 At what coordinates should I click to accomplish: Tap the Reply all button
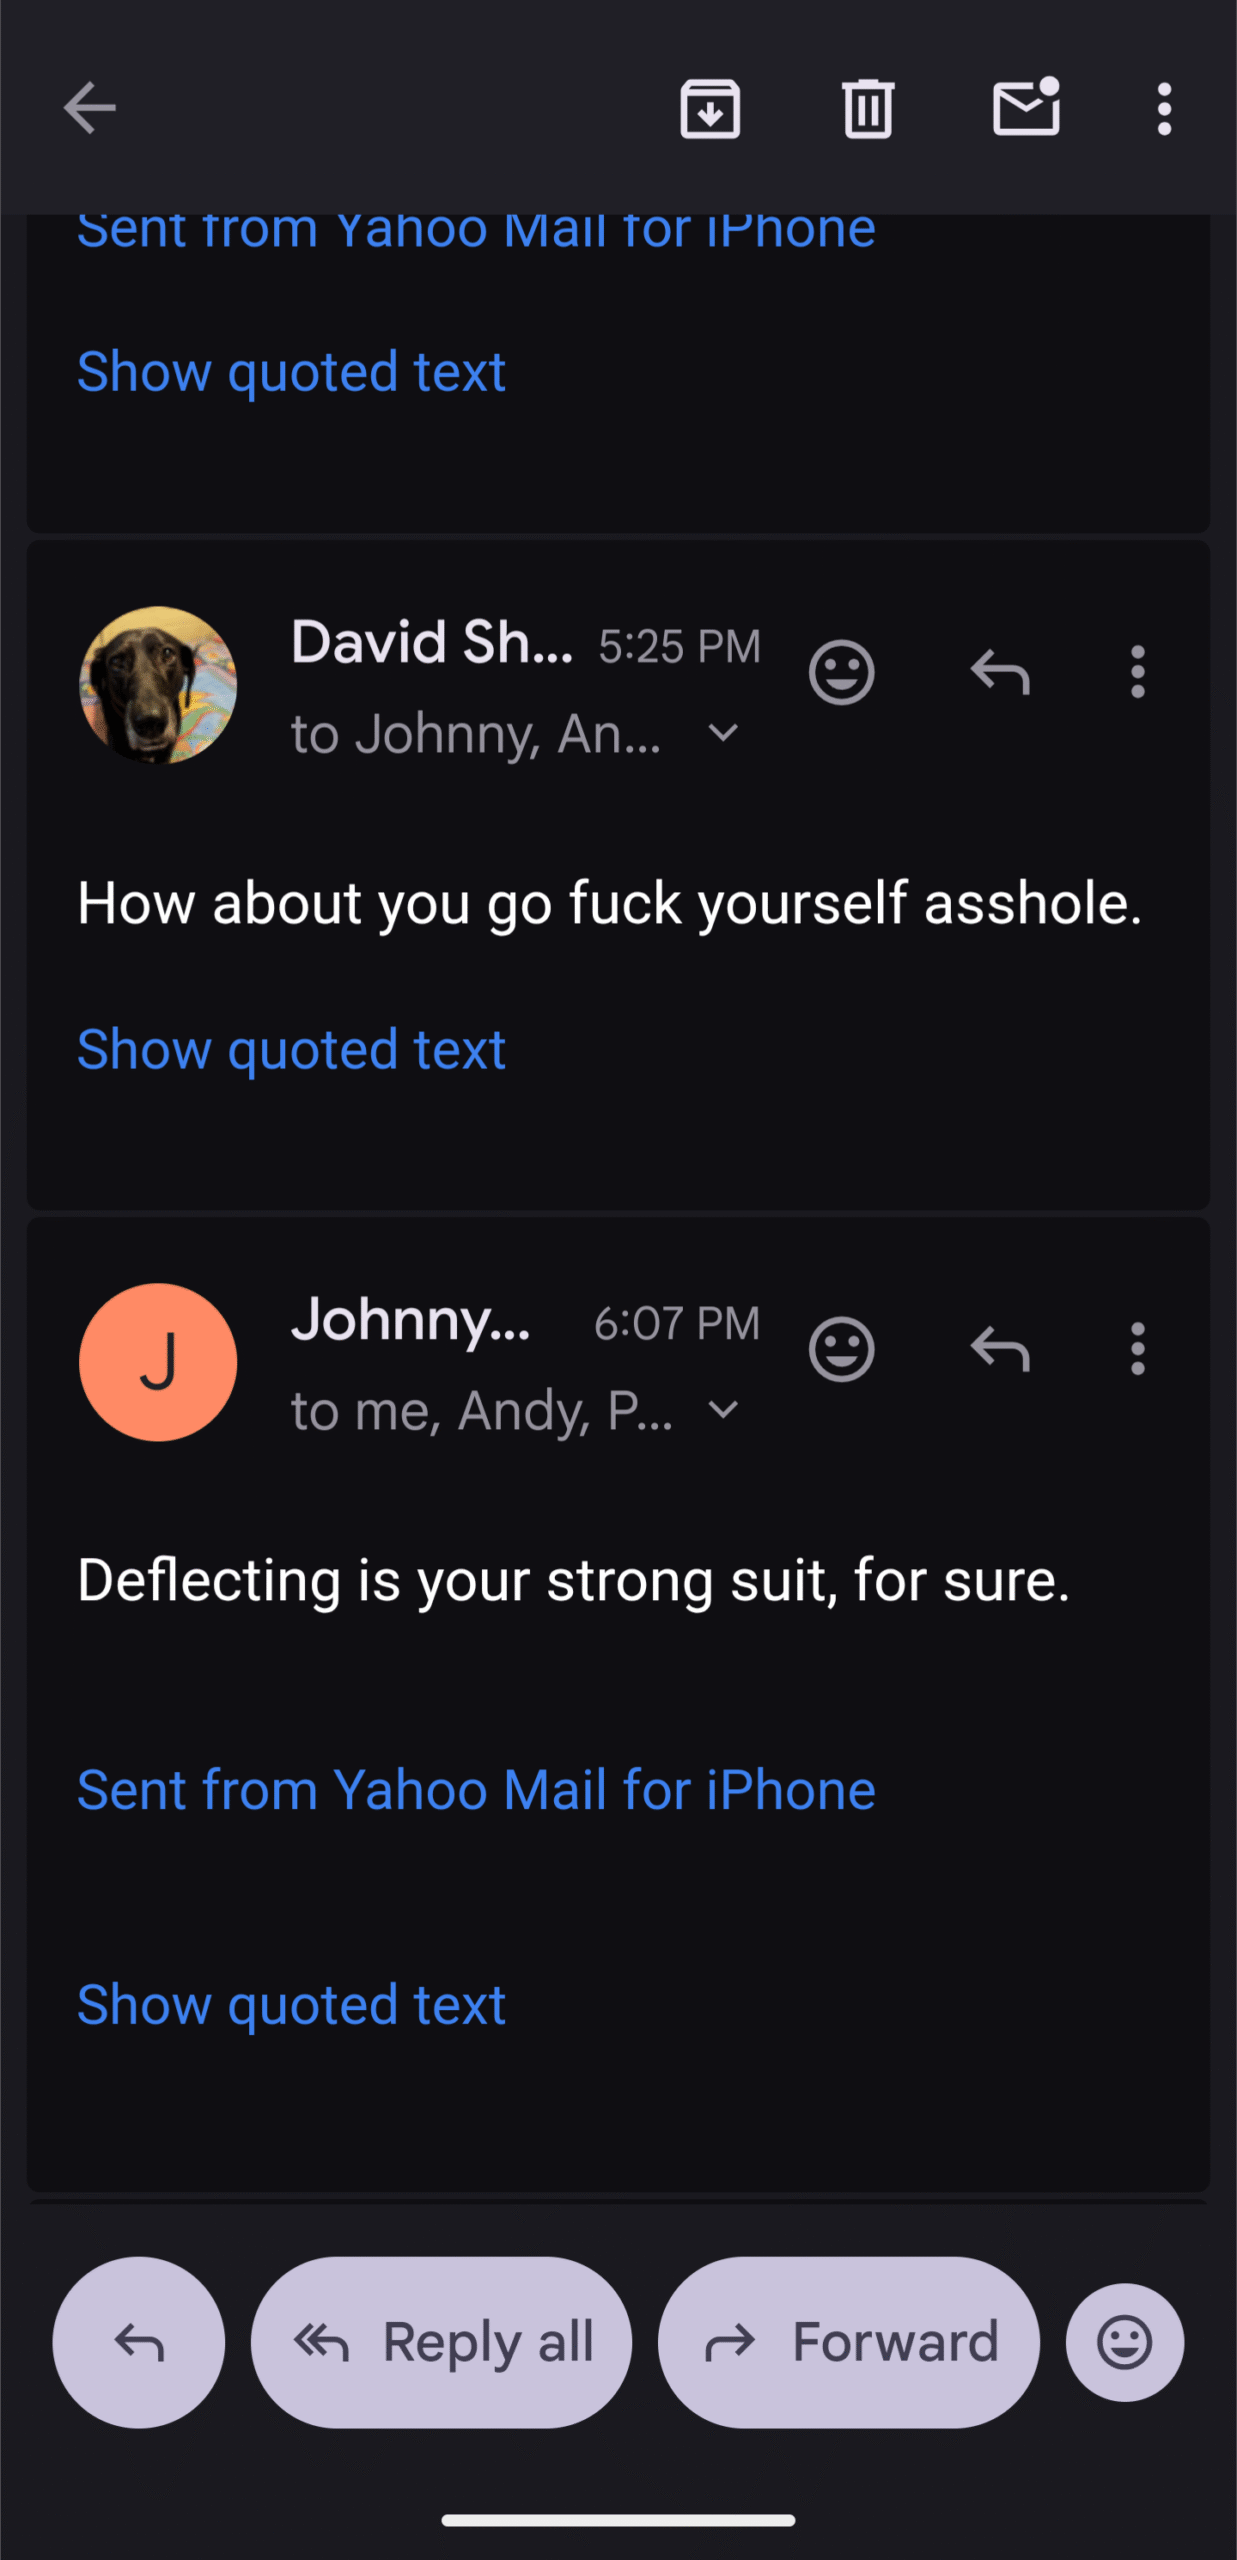tap(441, 2342)
